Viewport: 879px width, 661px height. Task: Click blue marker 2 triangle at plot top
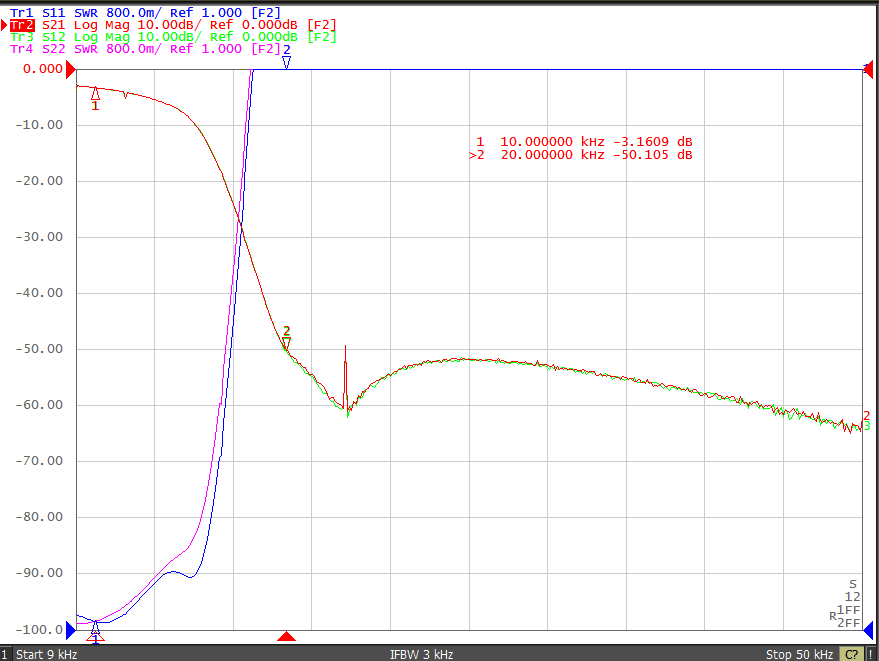point(286,62)
